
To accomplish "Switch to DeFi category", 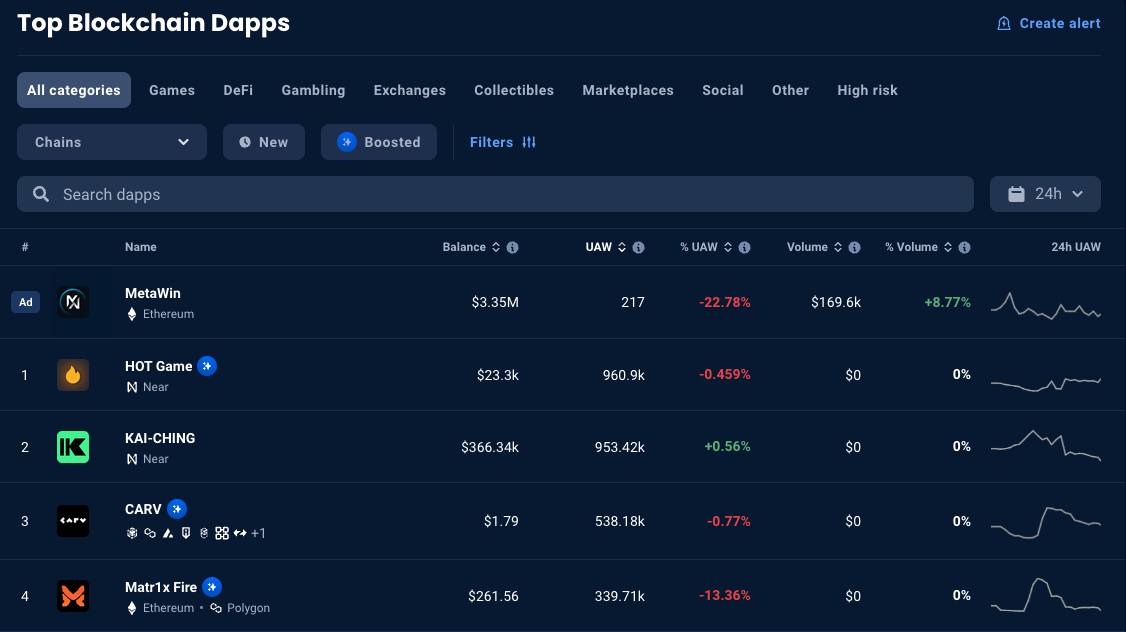I will click(238, 90).
